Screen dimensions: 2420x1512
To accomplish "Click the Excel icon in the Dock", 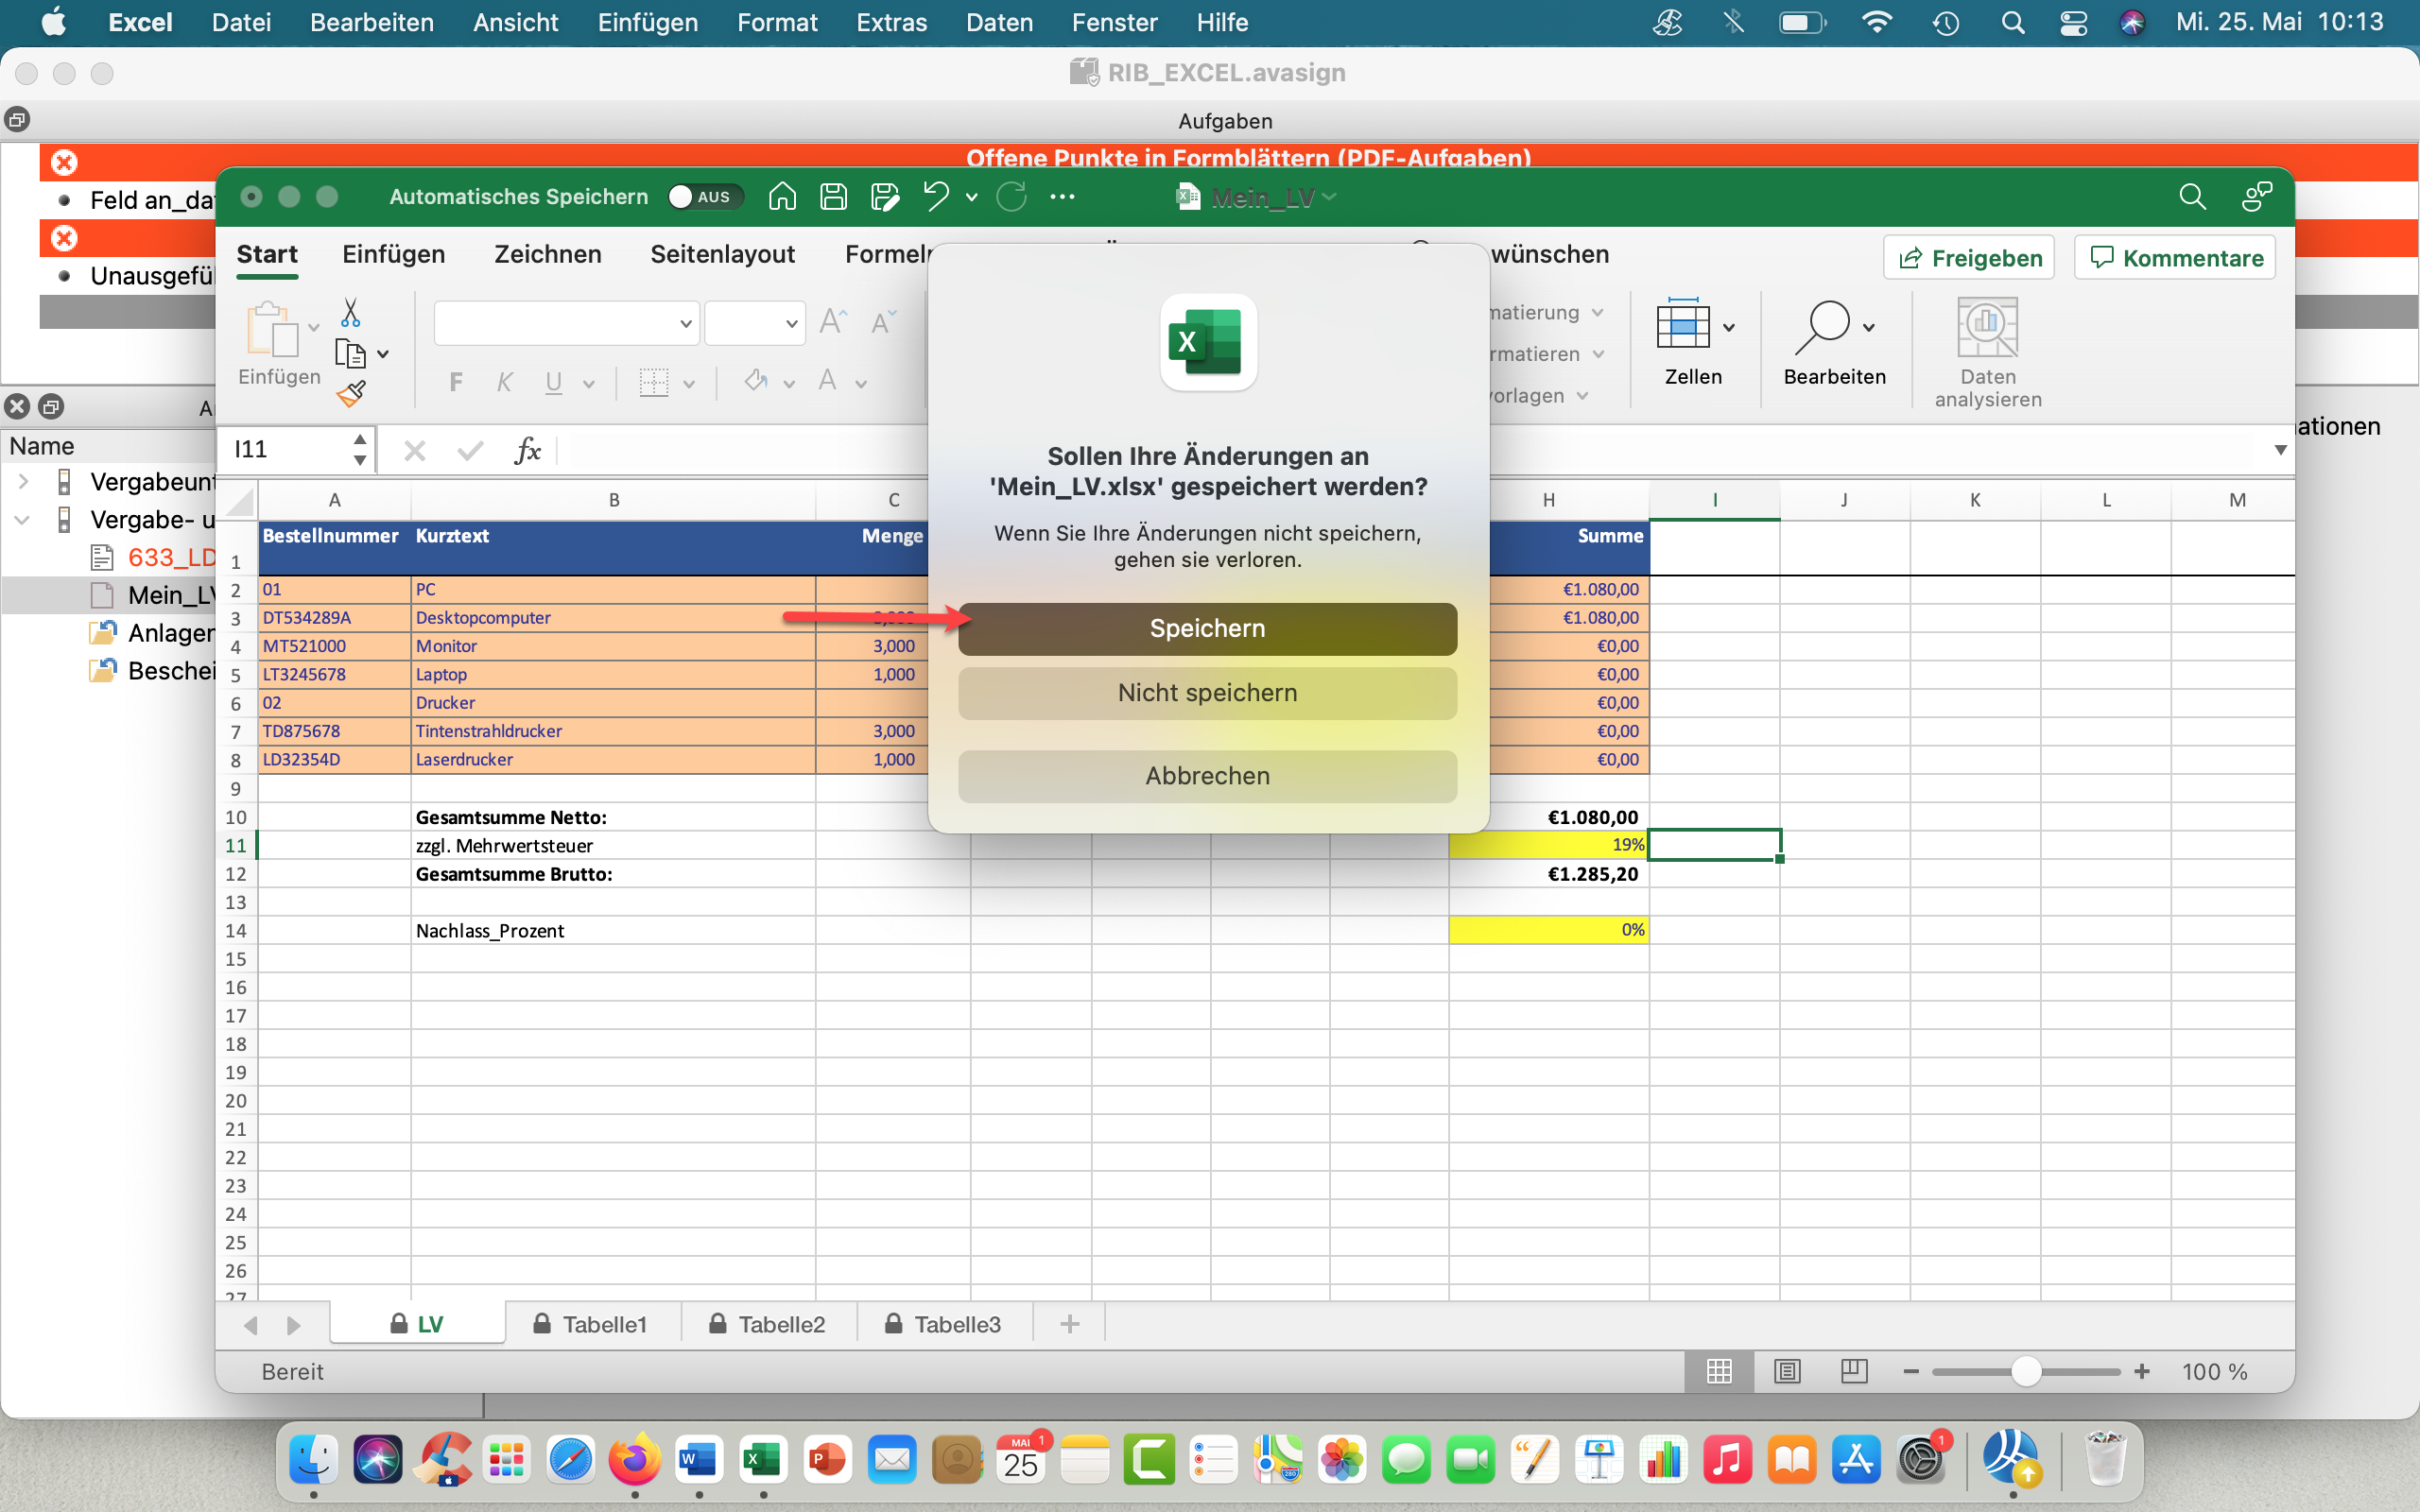I will click(762, 1461).
